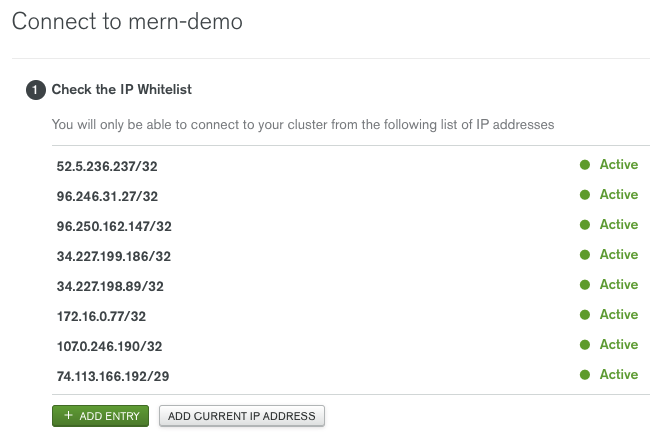Select the 34.227.198.89/32 whitelist entry

pyautogui.click(x=110, y=287)
